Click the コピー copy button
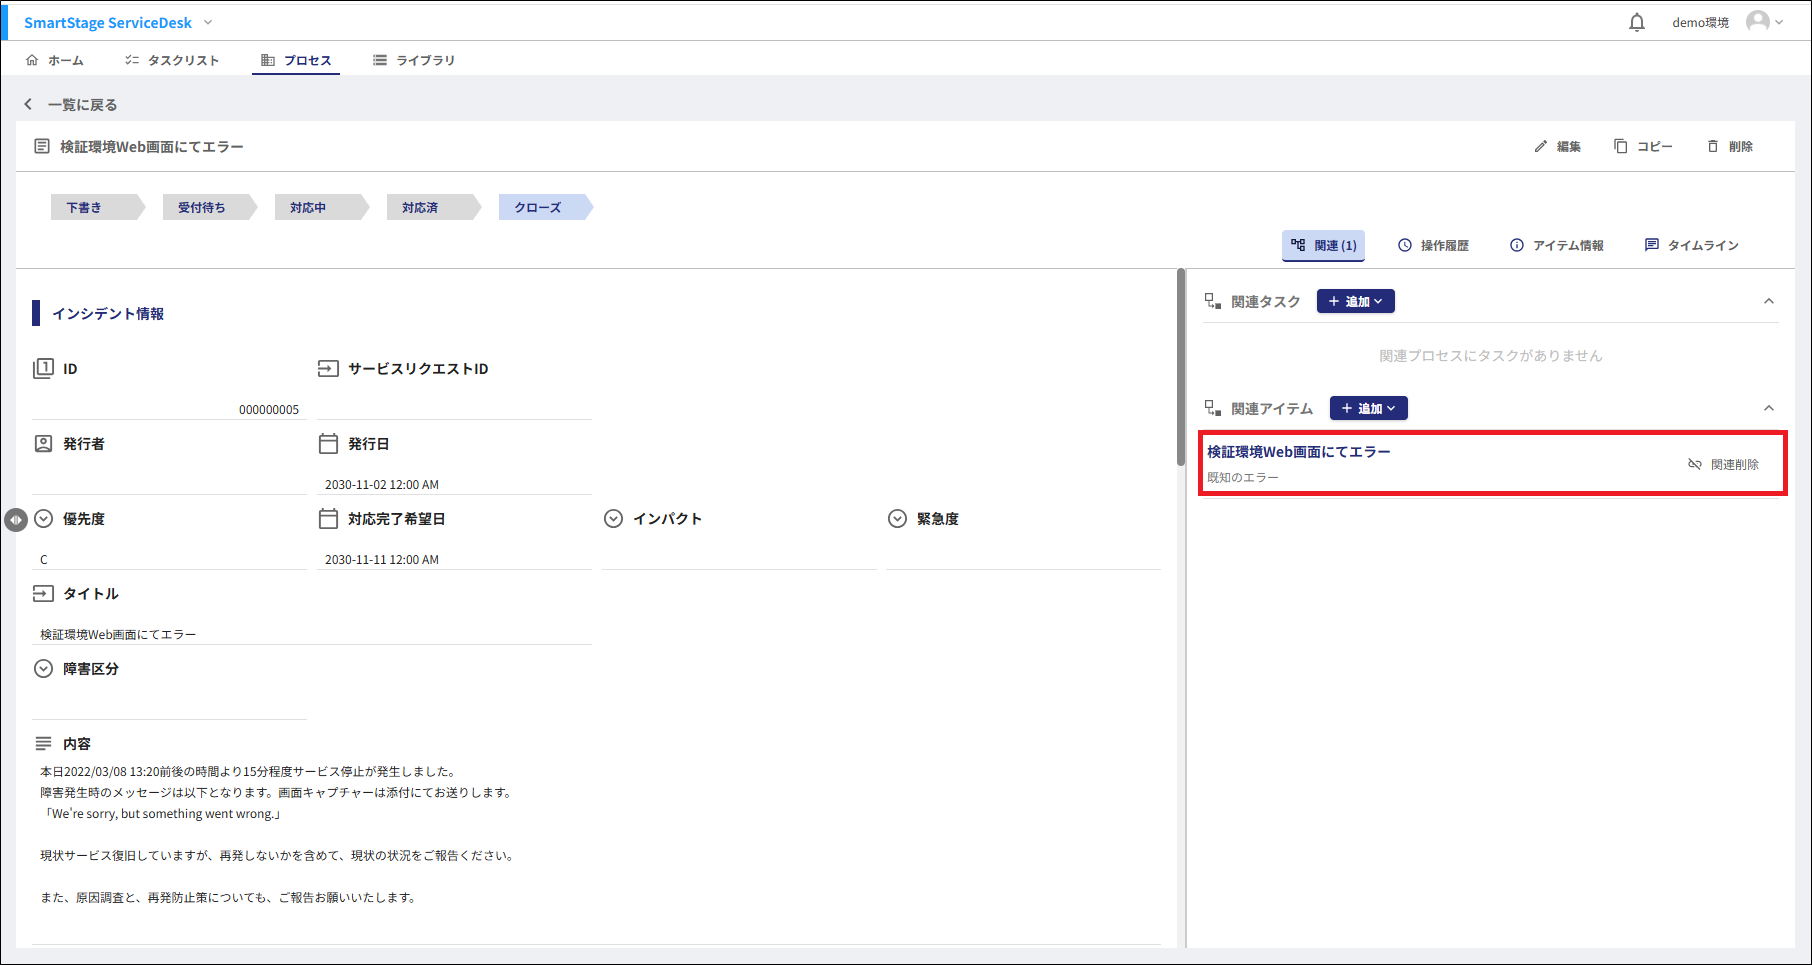 tap(1643, 146)
